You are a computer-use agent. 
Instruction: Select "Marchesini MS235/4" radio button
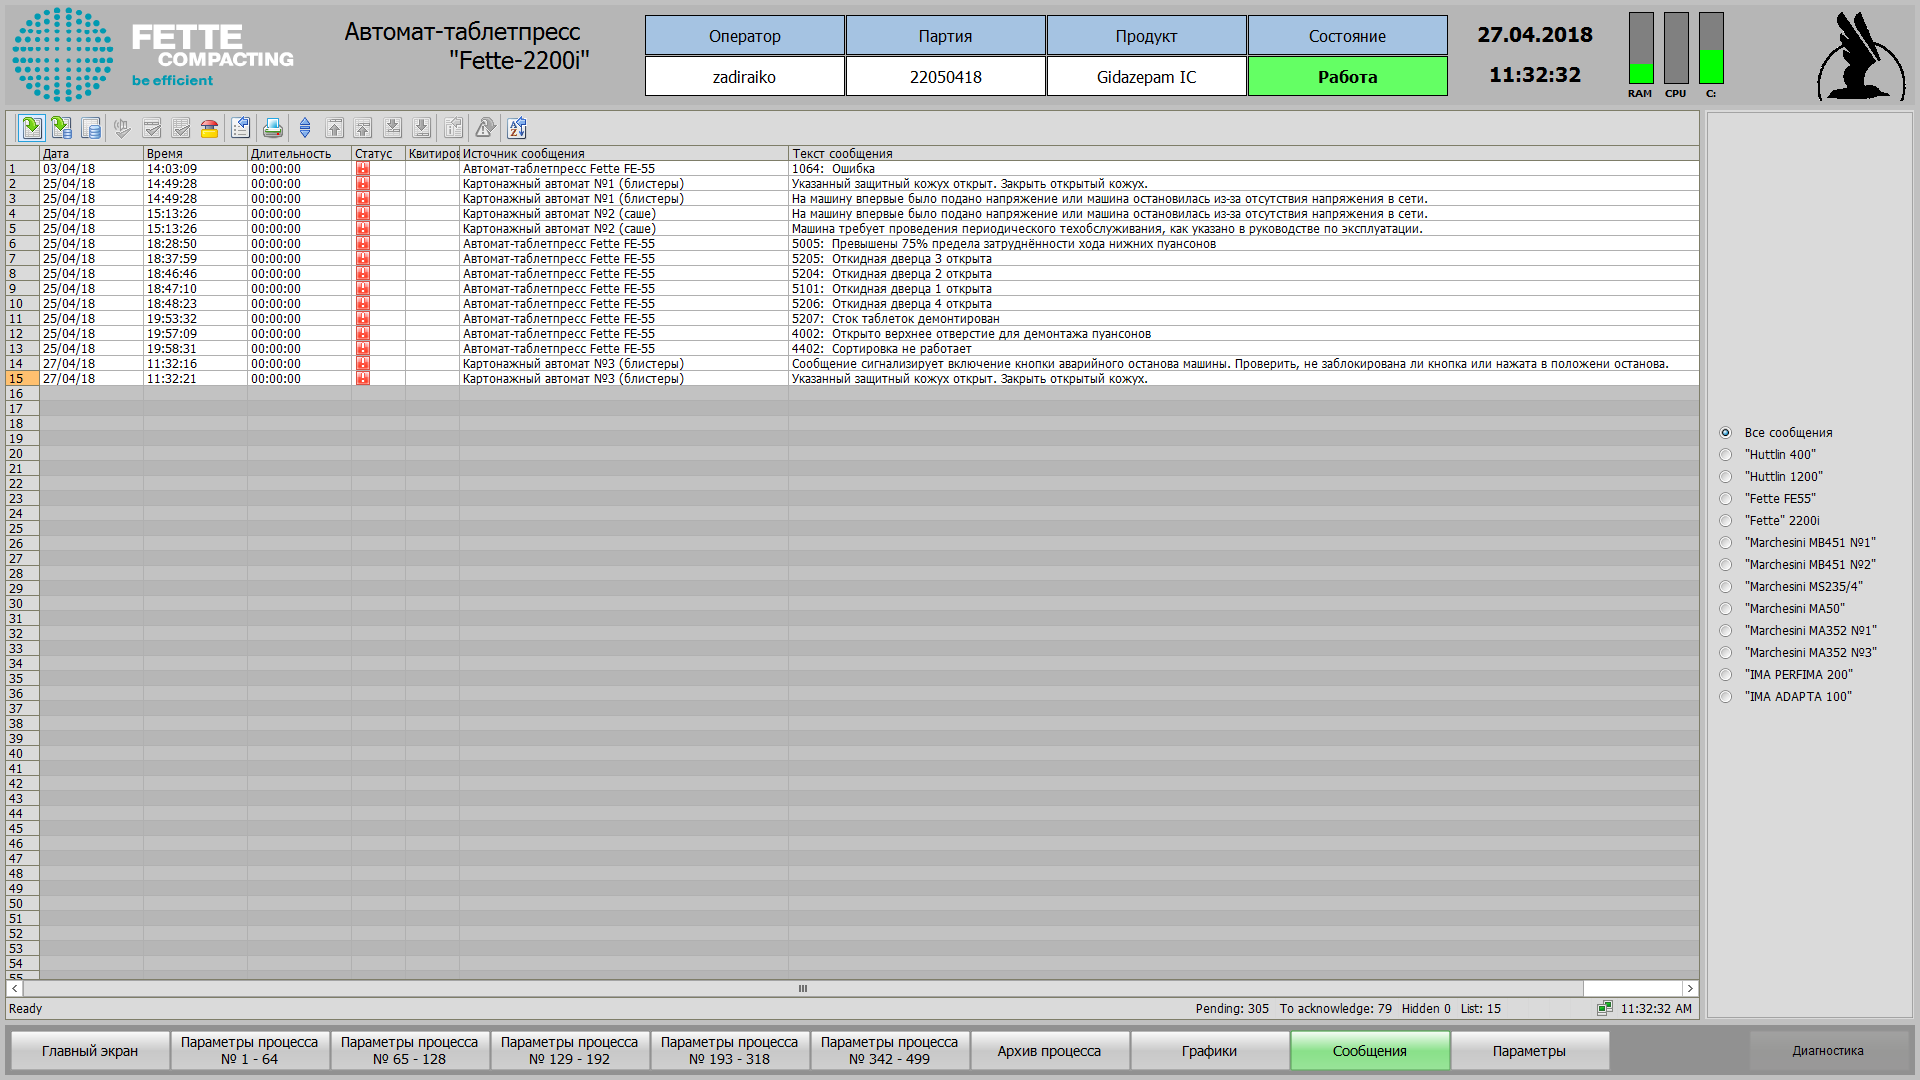tap(1726, 587)
